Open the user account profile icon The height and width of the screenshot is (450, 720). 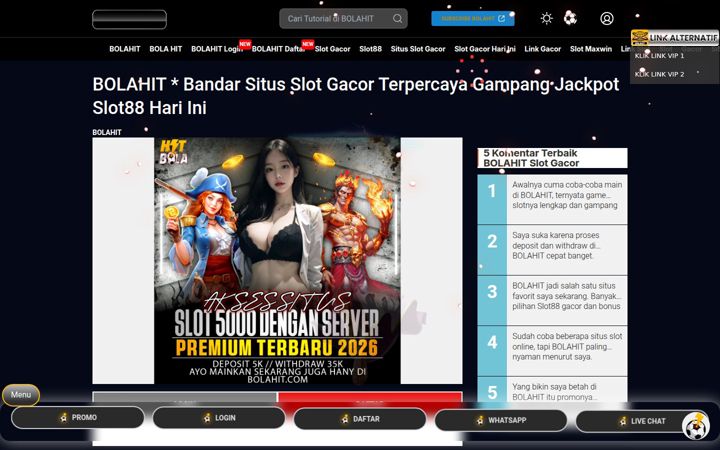(607, 18)
